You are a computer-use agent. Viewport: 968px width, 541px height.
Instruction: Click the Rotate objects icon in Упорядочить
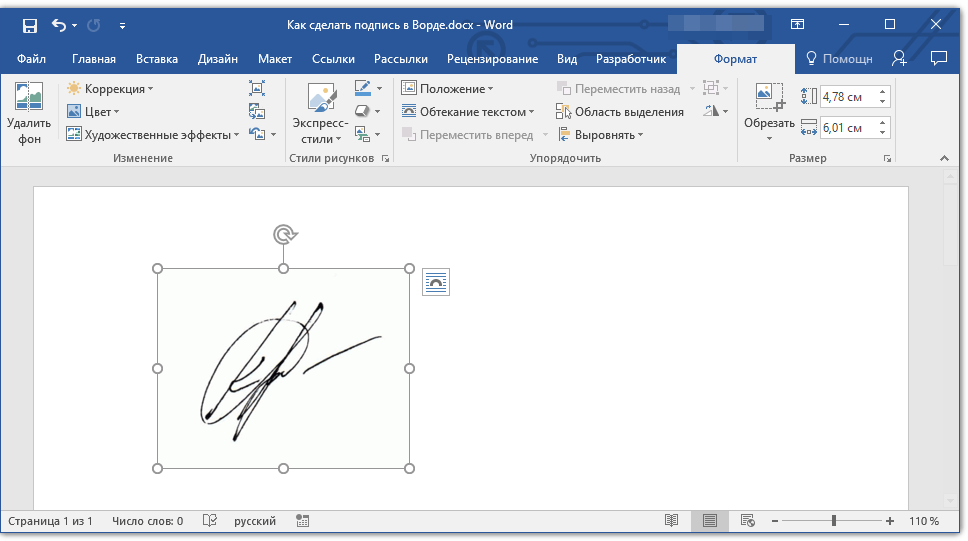coord(712,111)
